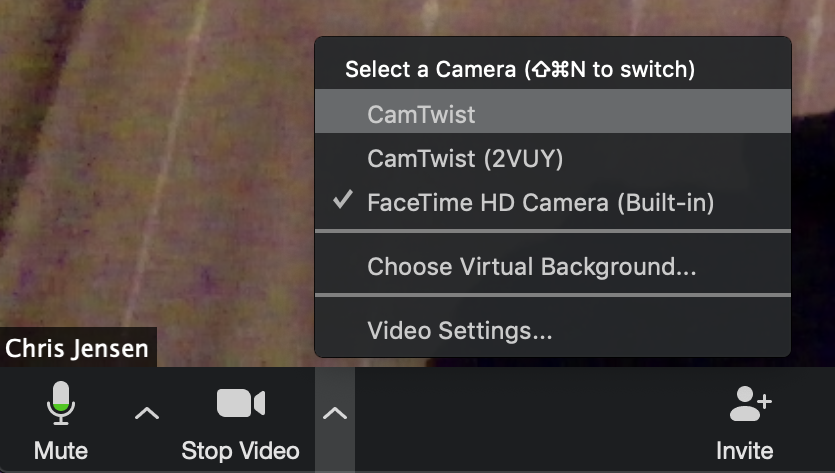Image resolution: width=835 pixels, height=473 pixels.
Task: Open Choose Virtual Background option
Action: (x=553, y=266)
